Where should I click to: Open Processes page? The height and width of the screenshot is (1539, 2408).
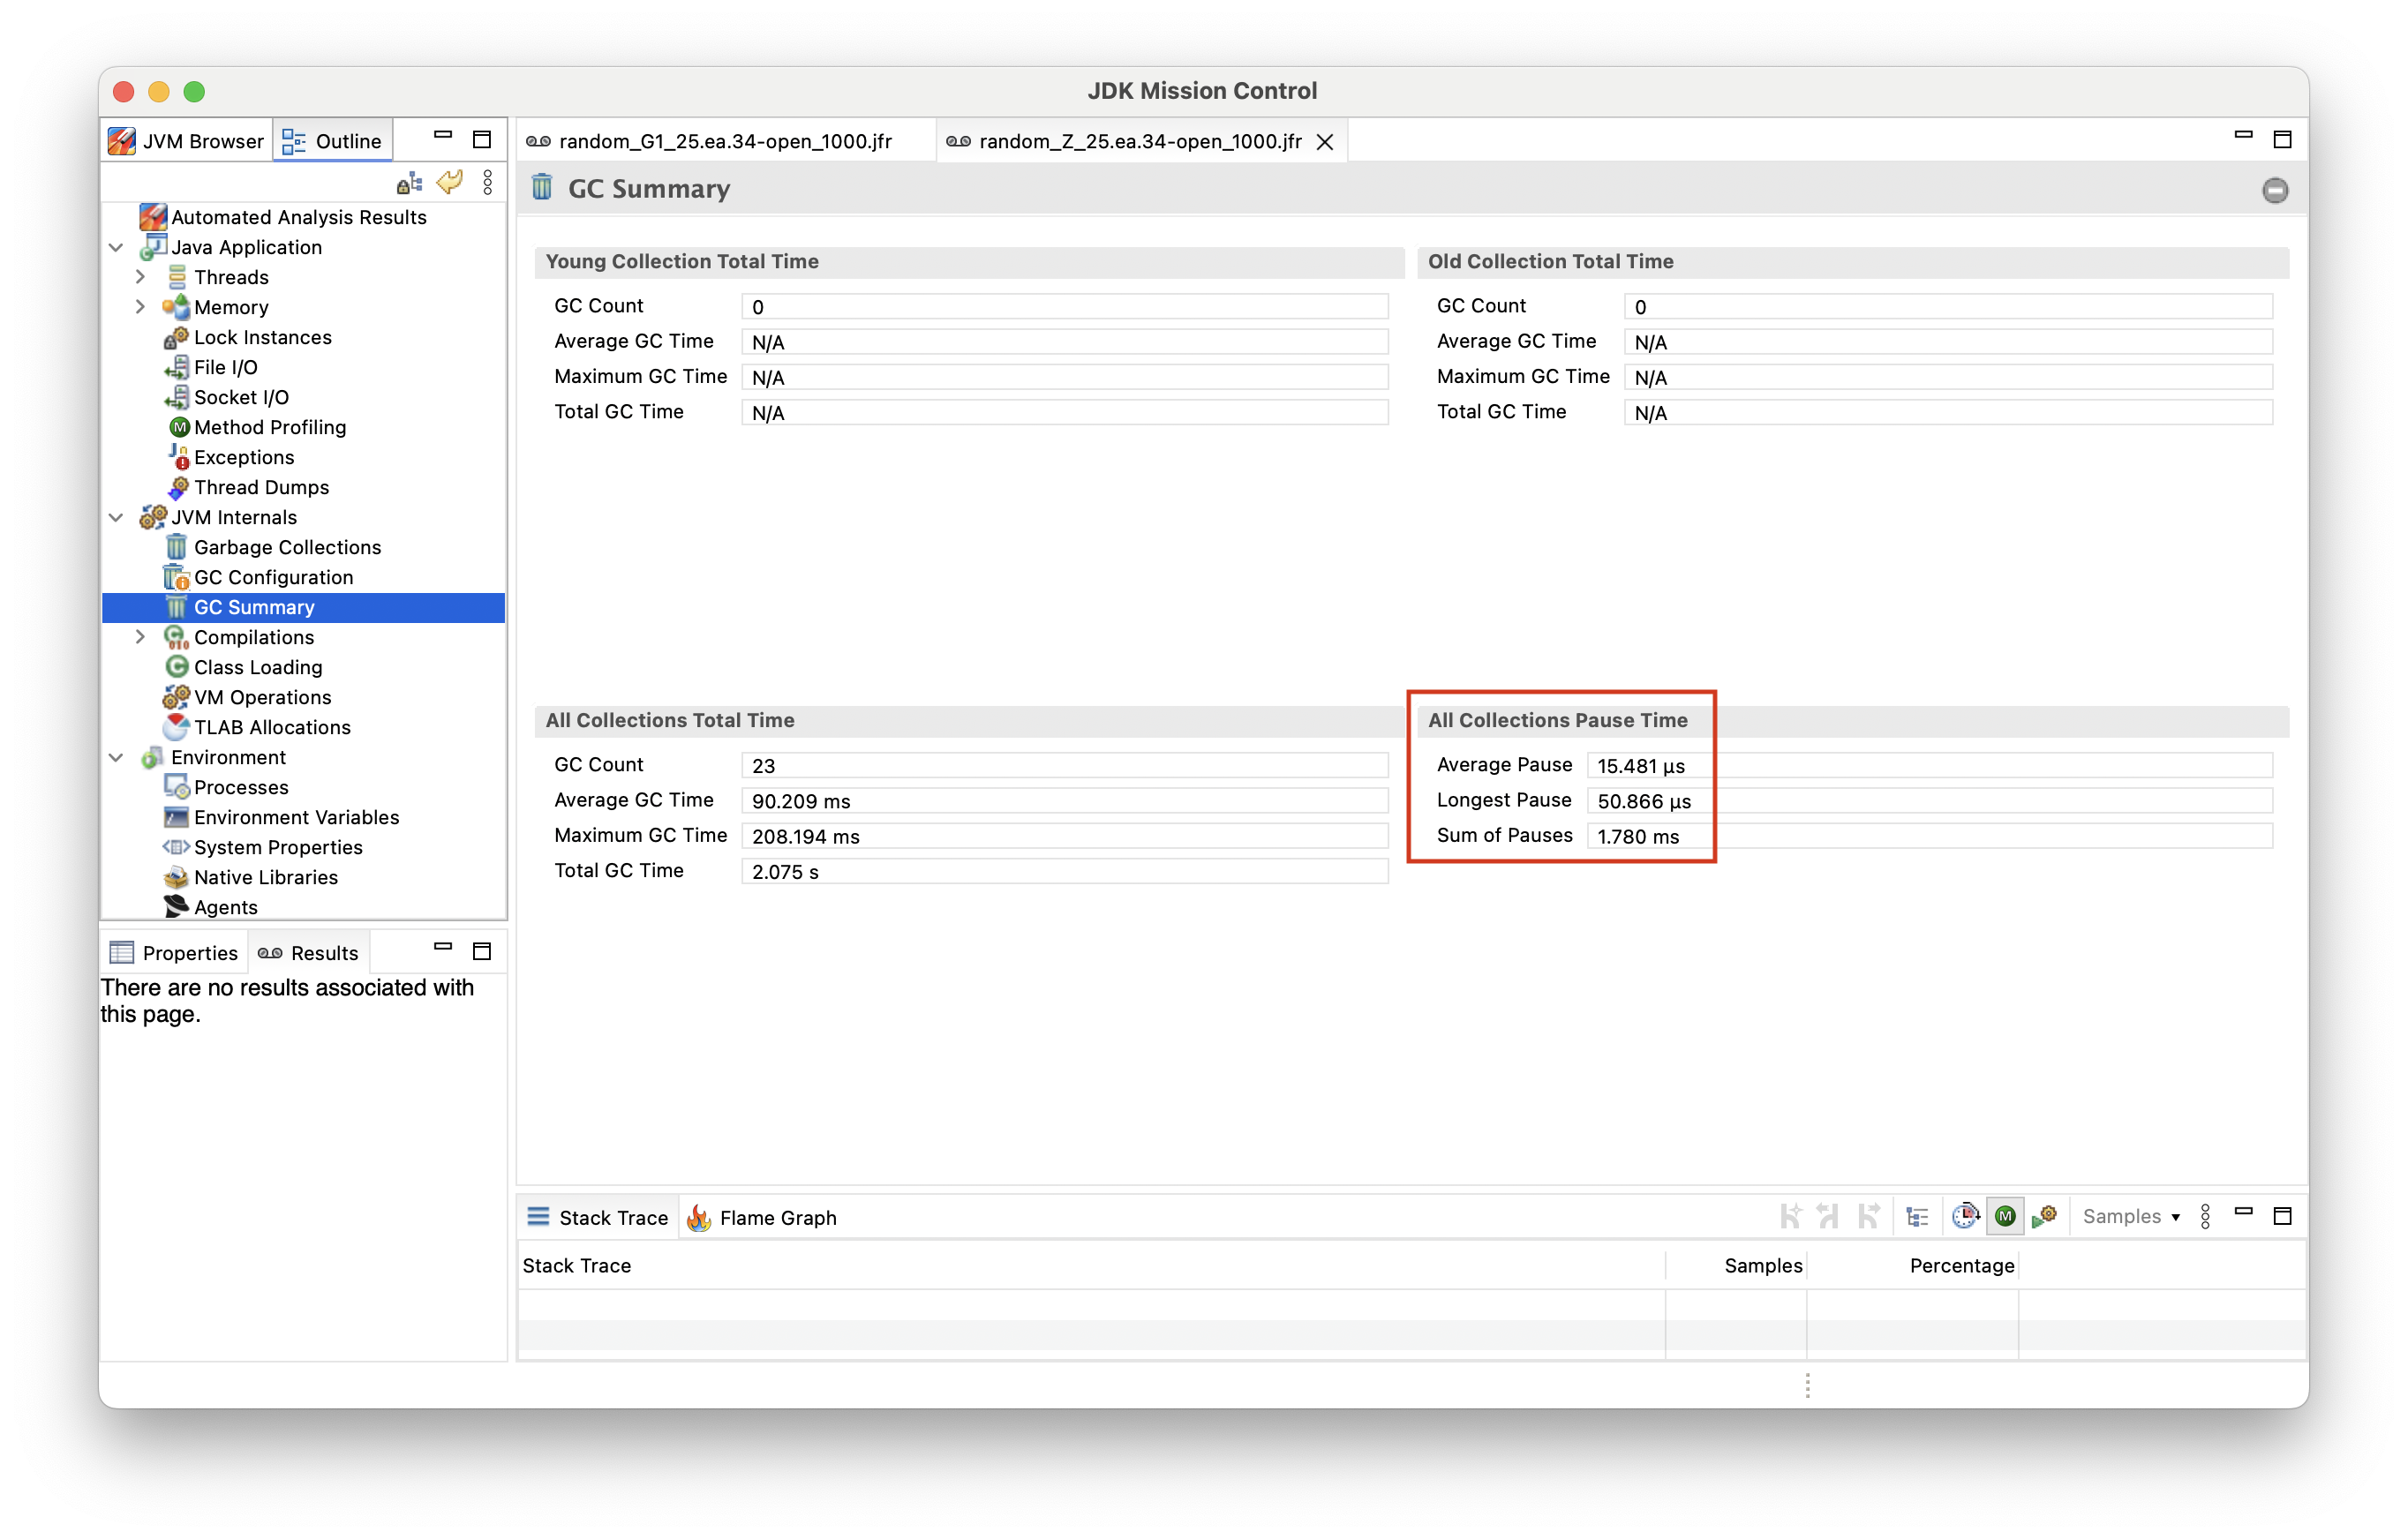point(241,787)
